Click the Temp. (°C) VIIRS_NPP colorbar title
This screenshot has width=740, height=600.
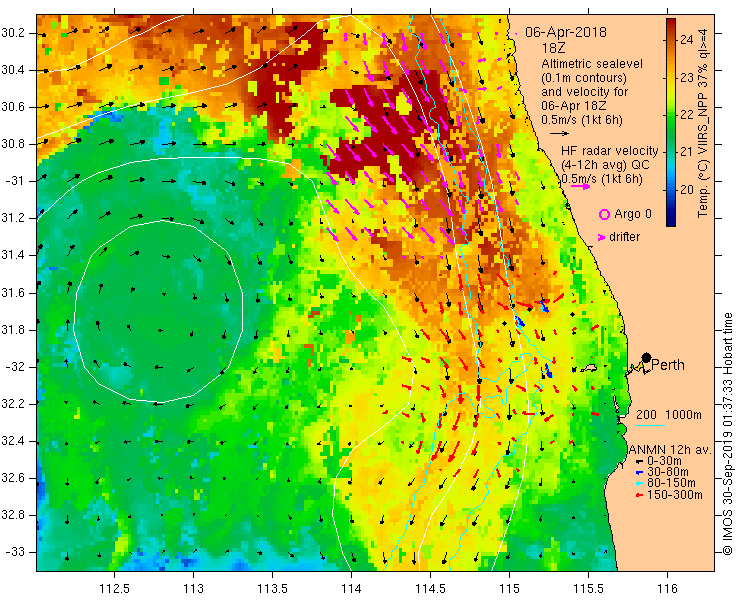click(703, 123)
